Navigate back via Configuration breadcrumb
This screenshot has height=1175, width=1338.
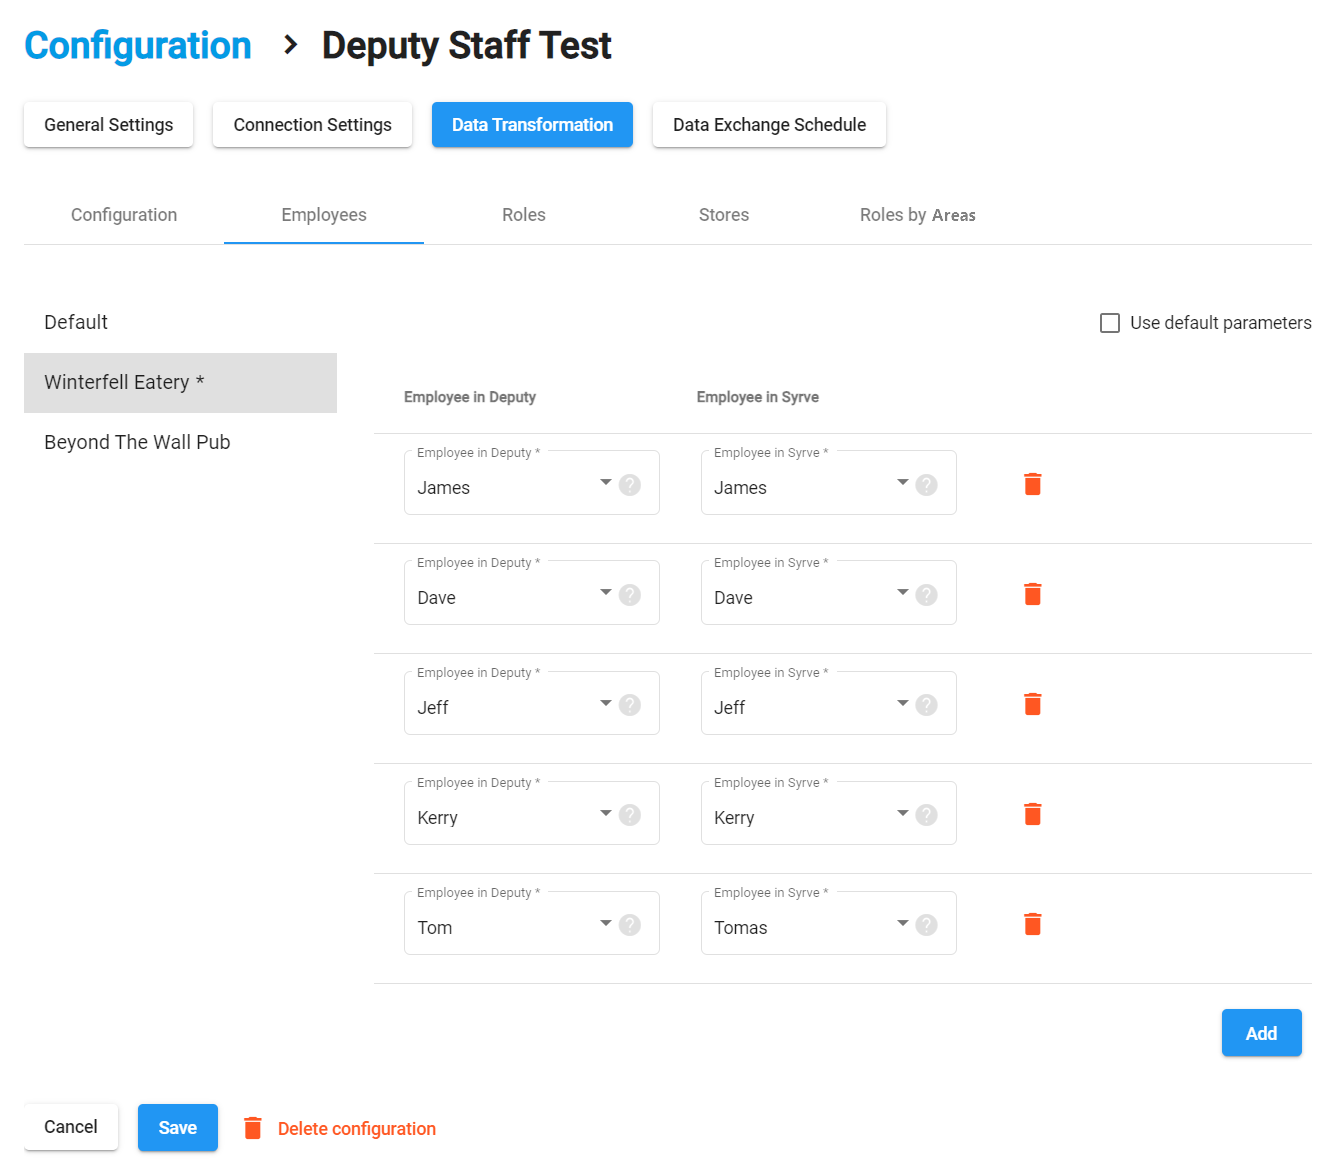coord(138,46)
